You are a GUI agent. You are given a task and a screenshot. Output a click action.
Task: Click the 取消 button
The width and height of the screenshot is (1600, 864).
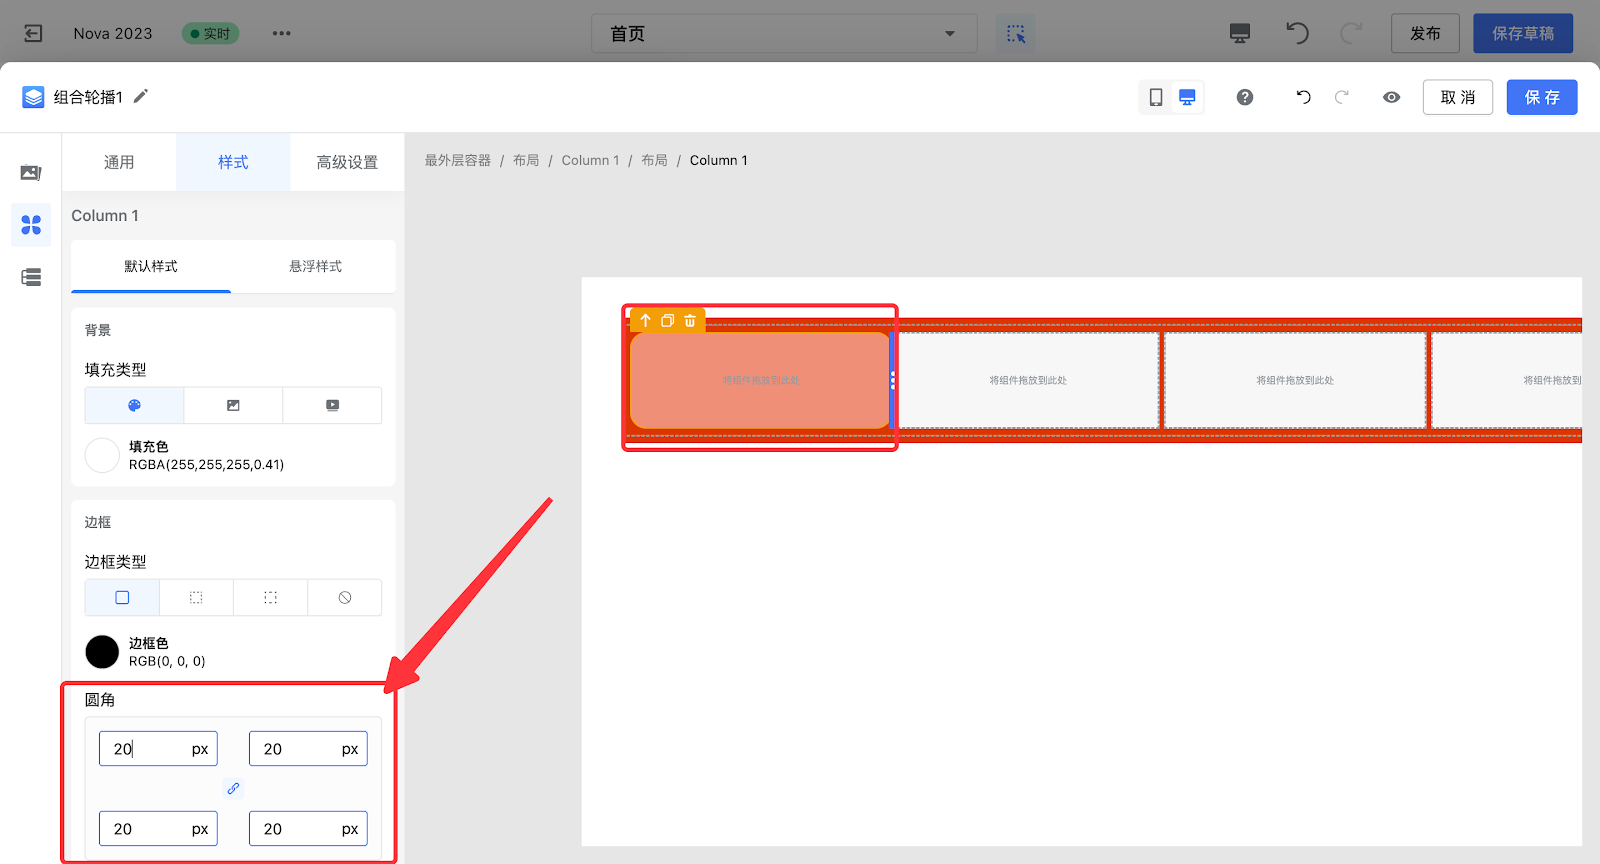[1457, 97]
